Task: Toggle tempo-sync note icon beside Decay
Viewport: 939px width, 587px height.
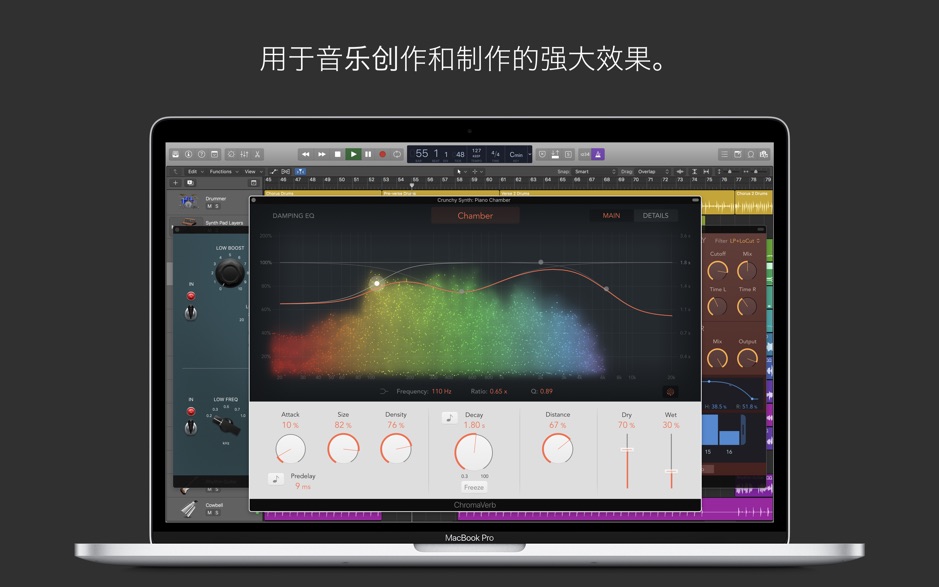Action: pos(449,416)
